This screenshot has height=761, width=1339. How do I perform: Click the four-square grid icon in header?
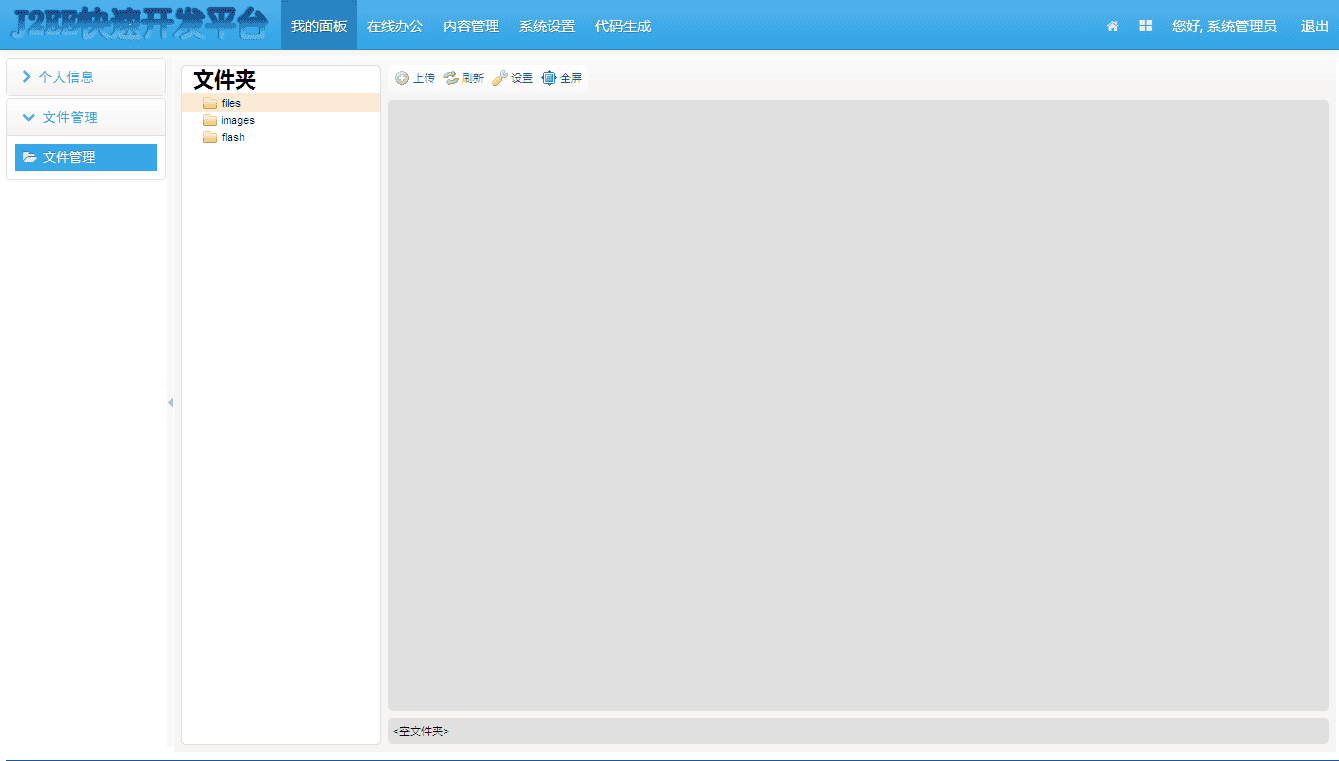(x=1145, y=26)
